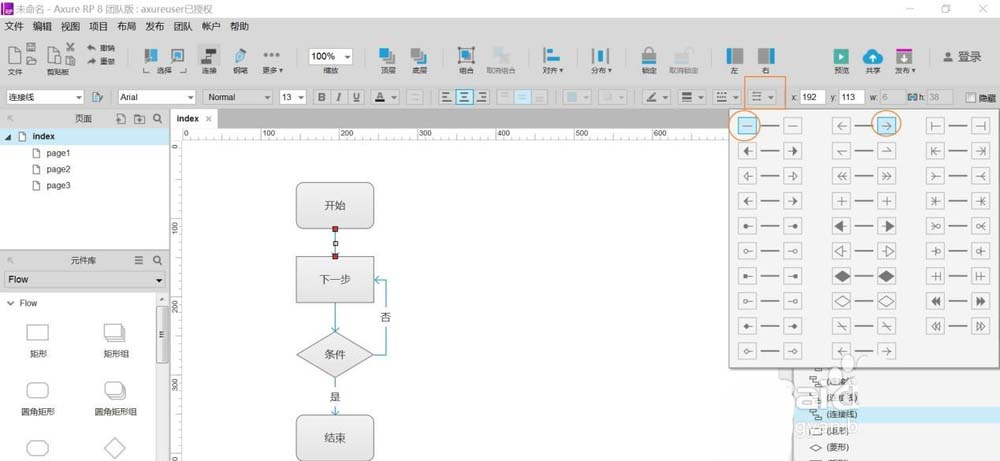Choose the large solid triangle right arrowhead
1000x461 pixels.
pos(886,226)
